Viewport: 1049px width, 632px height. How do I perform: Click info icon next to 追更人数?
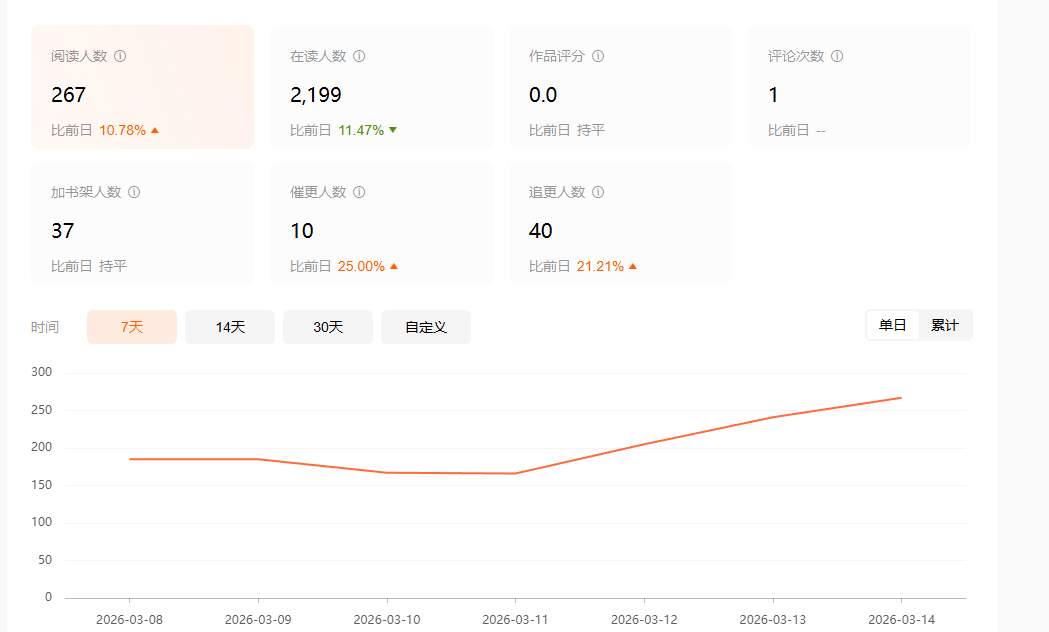coord(598,192)
